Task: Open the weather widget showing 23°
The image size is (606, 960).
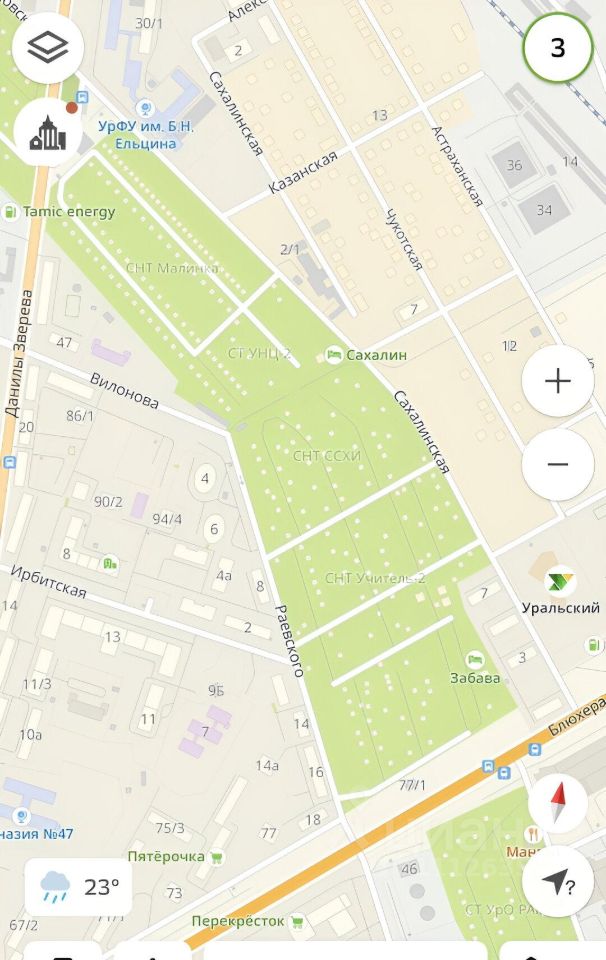Action: click(x=78, y=887)
